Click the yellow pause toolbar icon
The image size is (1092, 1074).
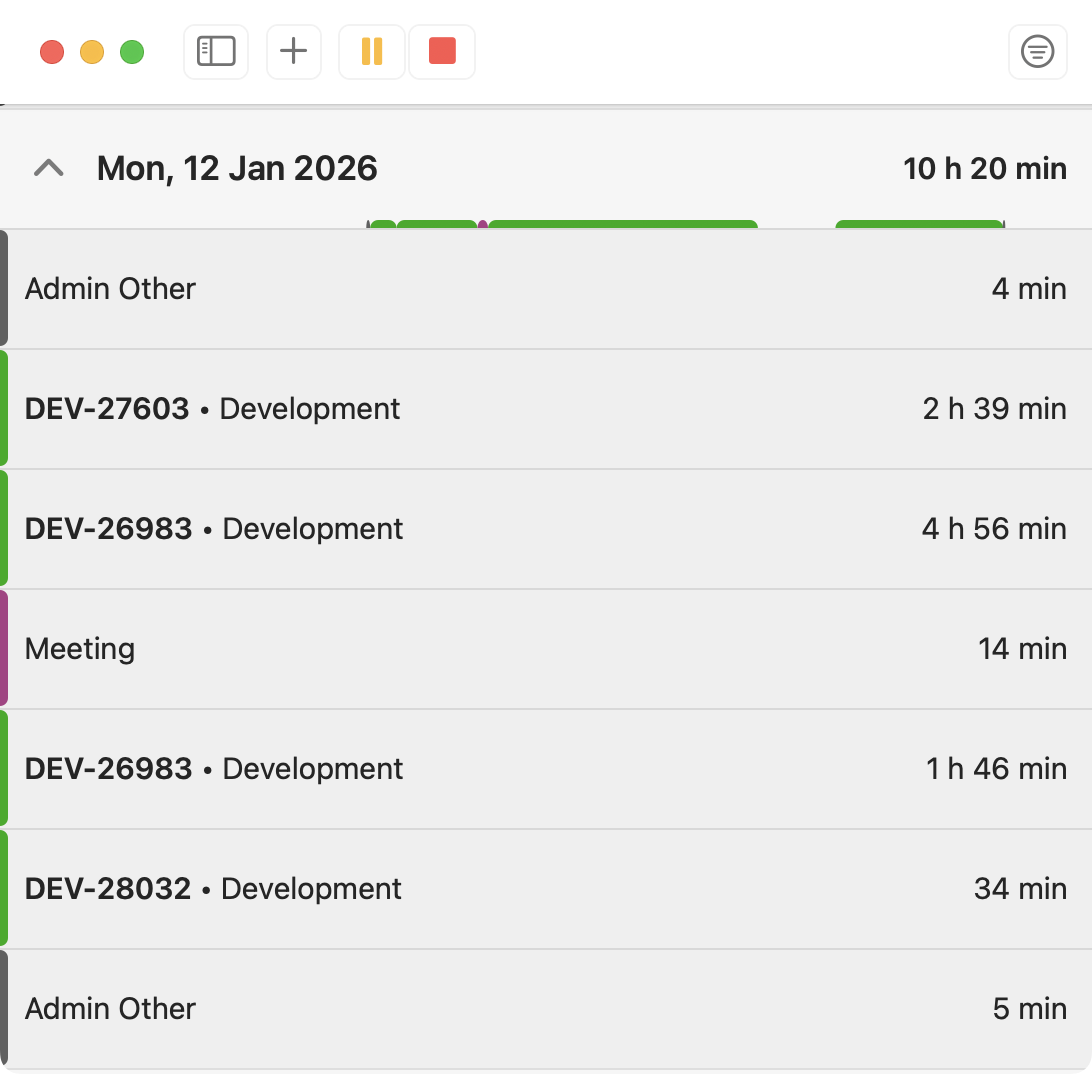pyautogui.click(x=371, y=51)
